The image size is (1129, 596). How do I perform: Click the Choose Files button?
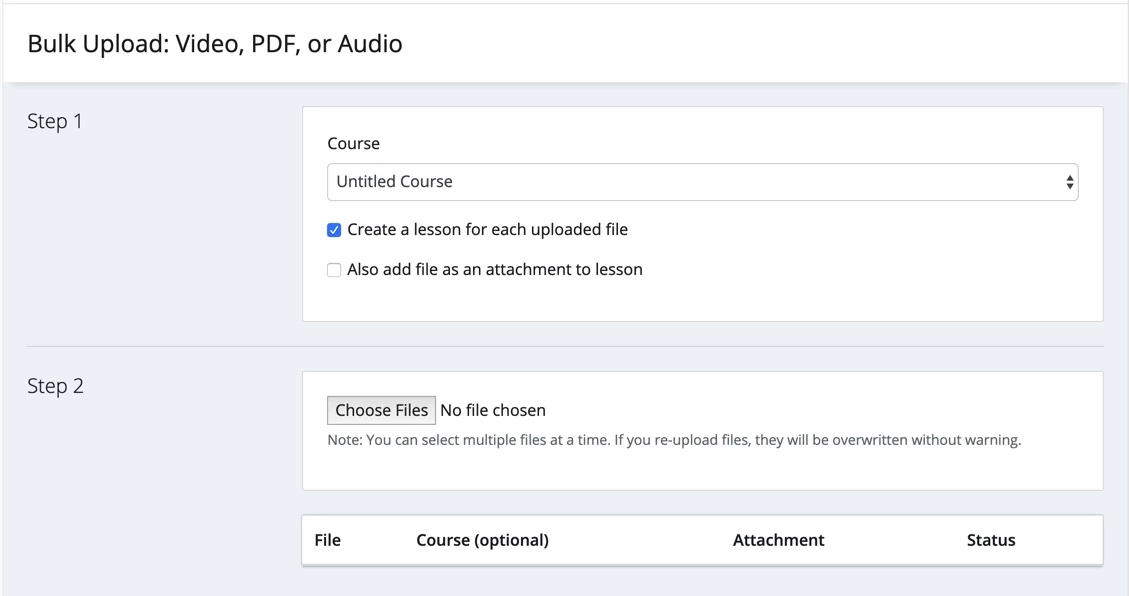tap(381, 410)
